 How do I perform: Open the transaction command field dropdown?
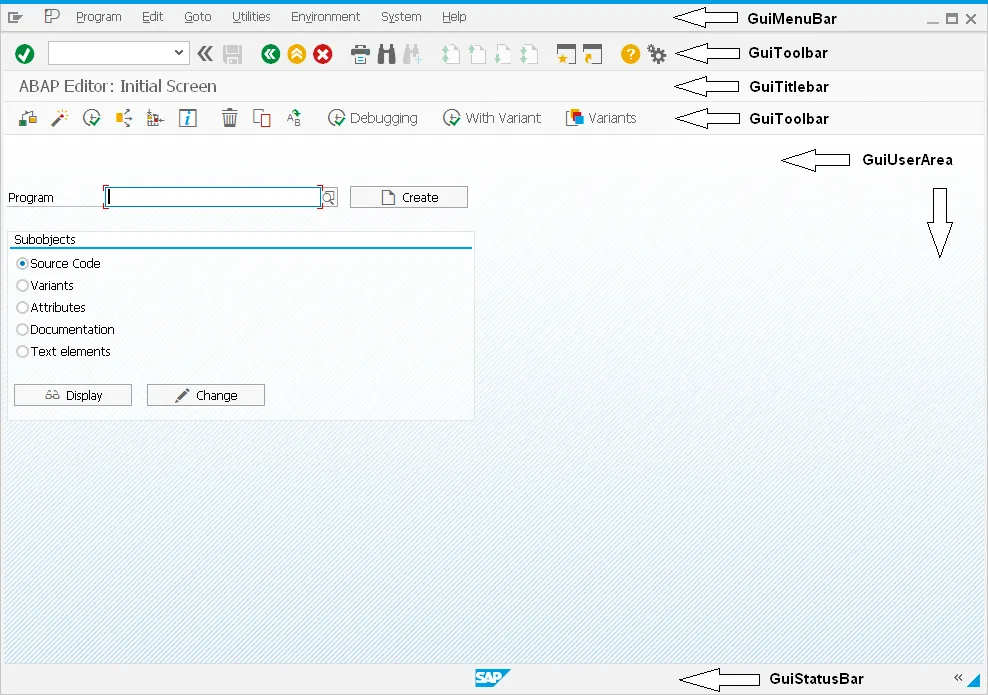coord(179,53)
